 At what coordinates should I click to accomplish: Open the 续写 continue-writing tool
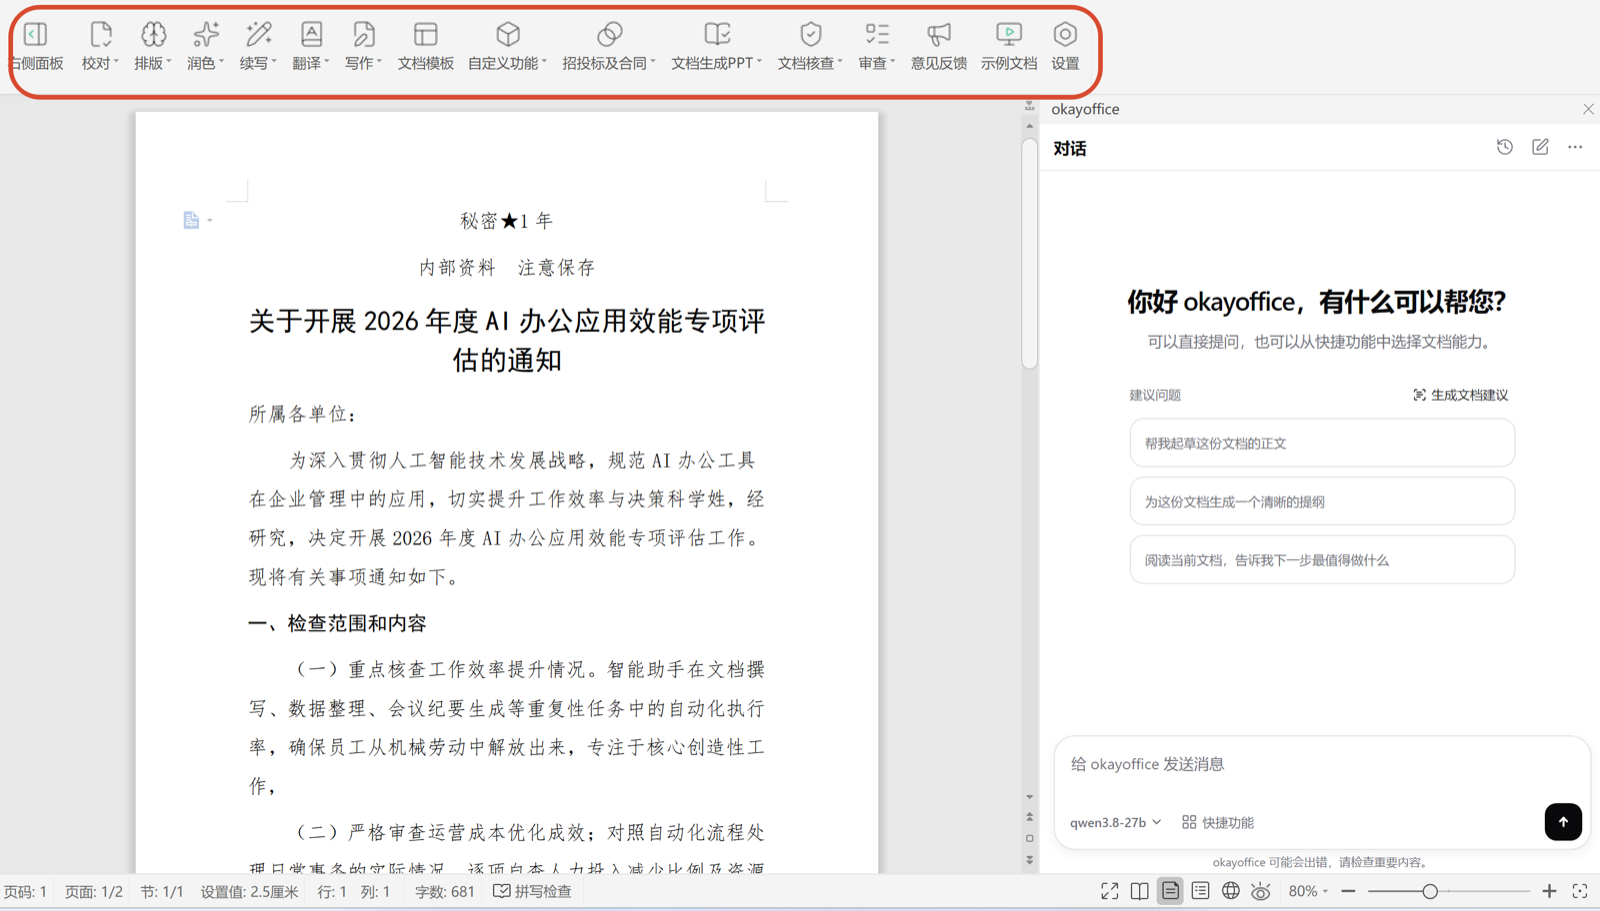[x=258, y=46]
